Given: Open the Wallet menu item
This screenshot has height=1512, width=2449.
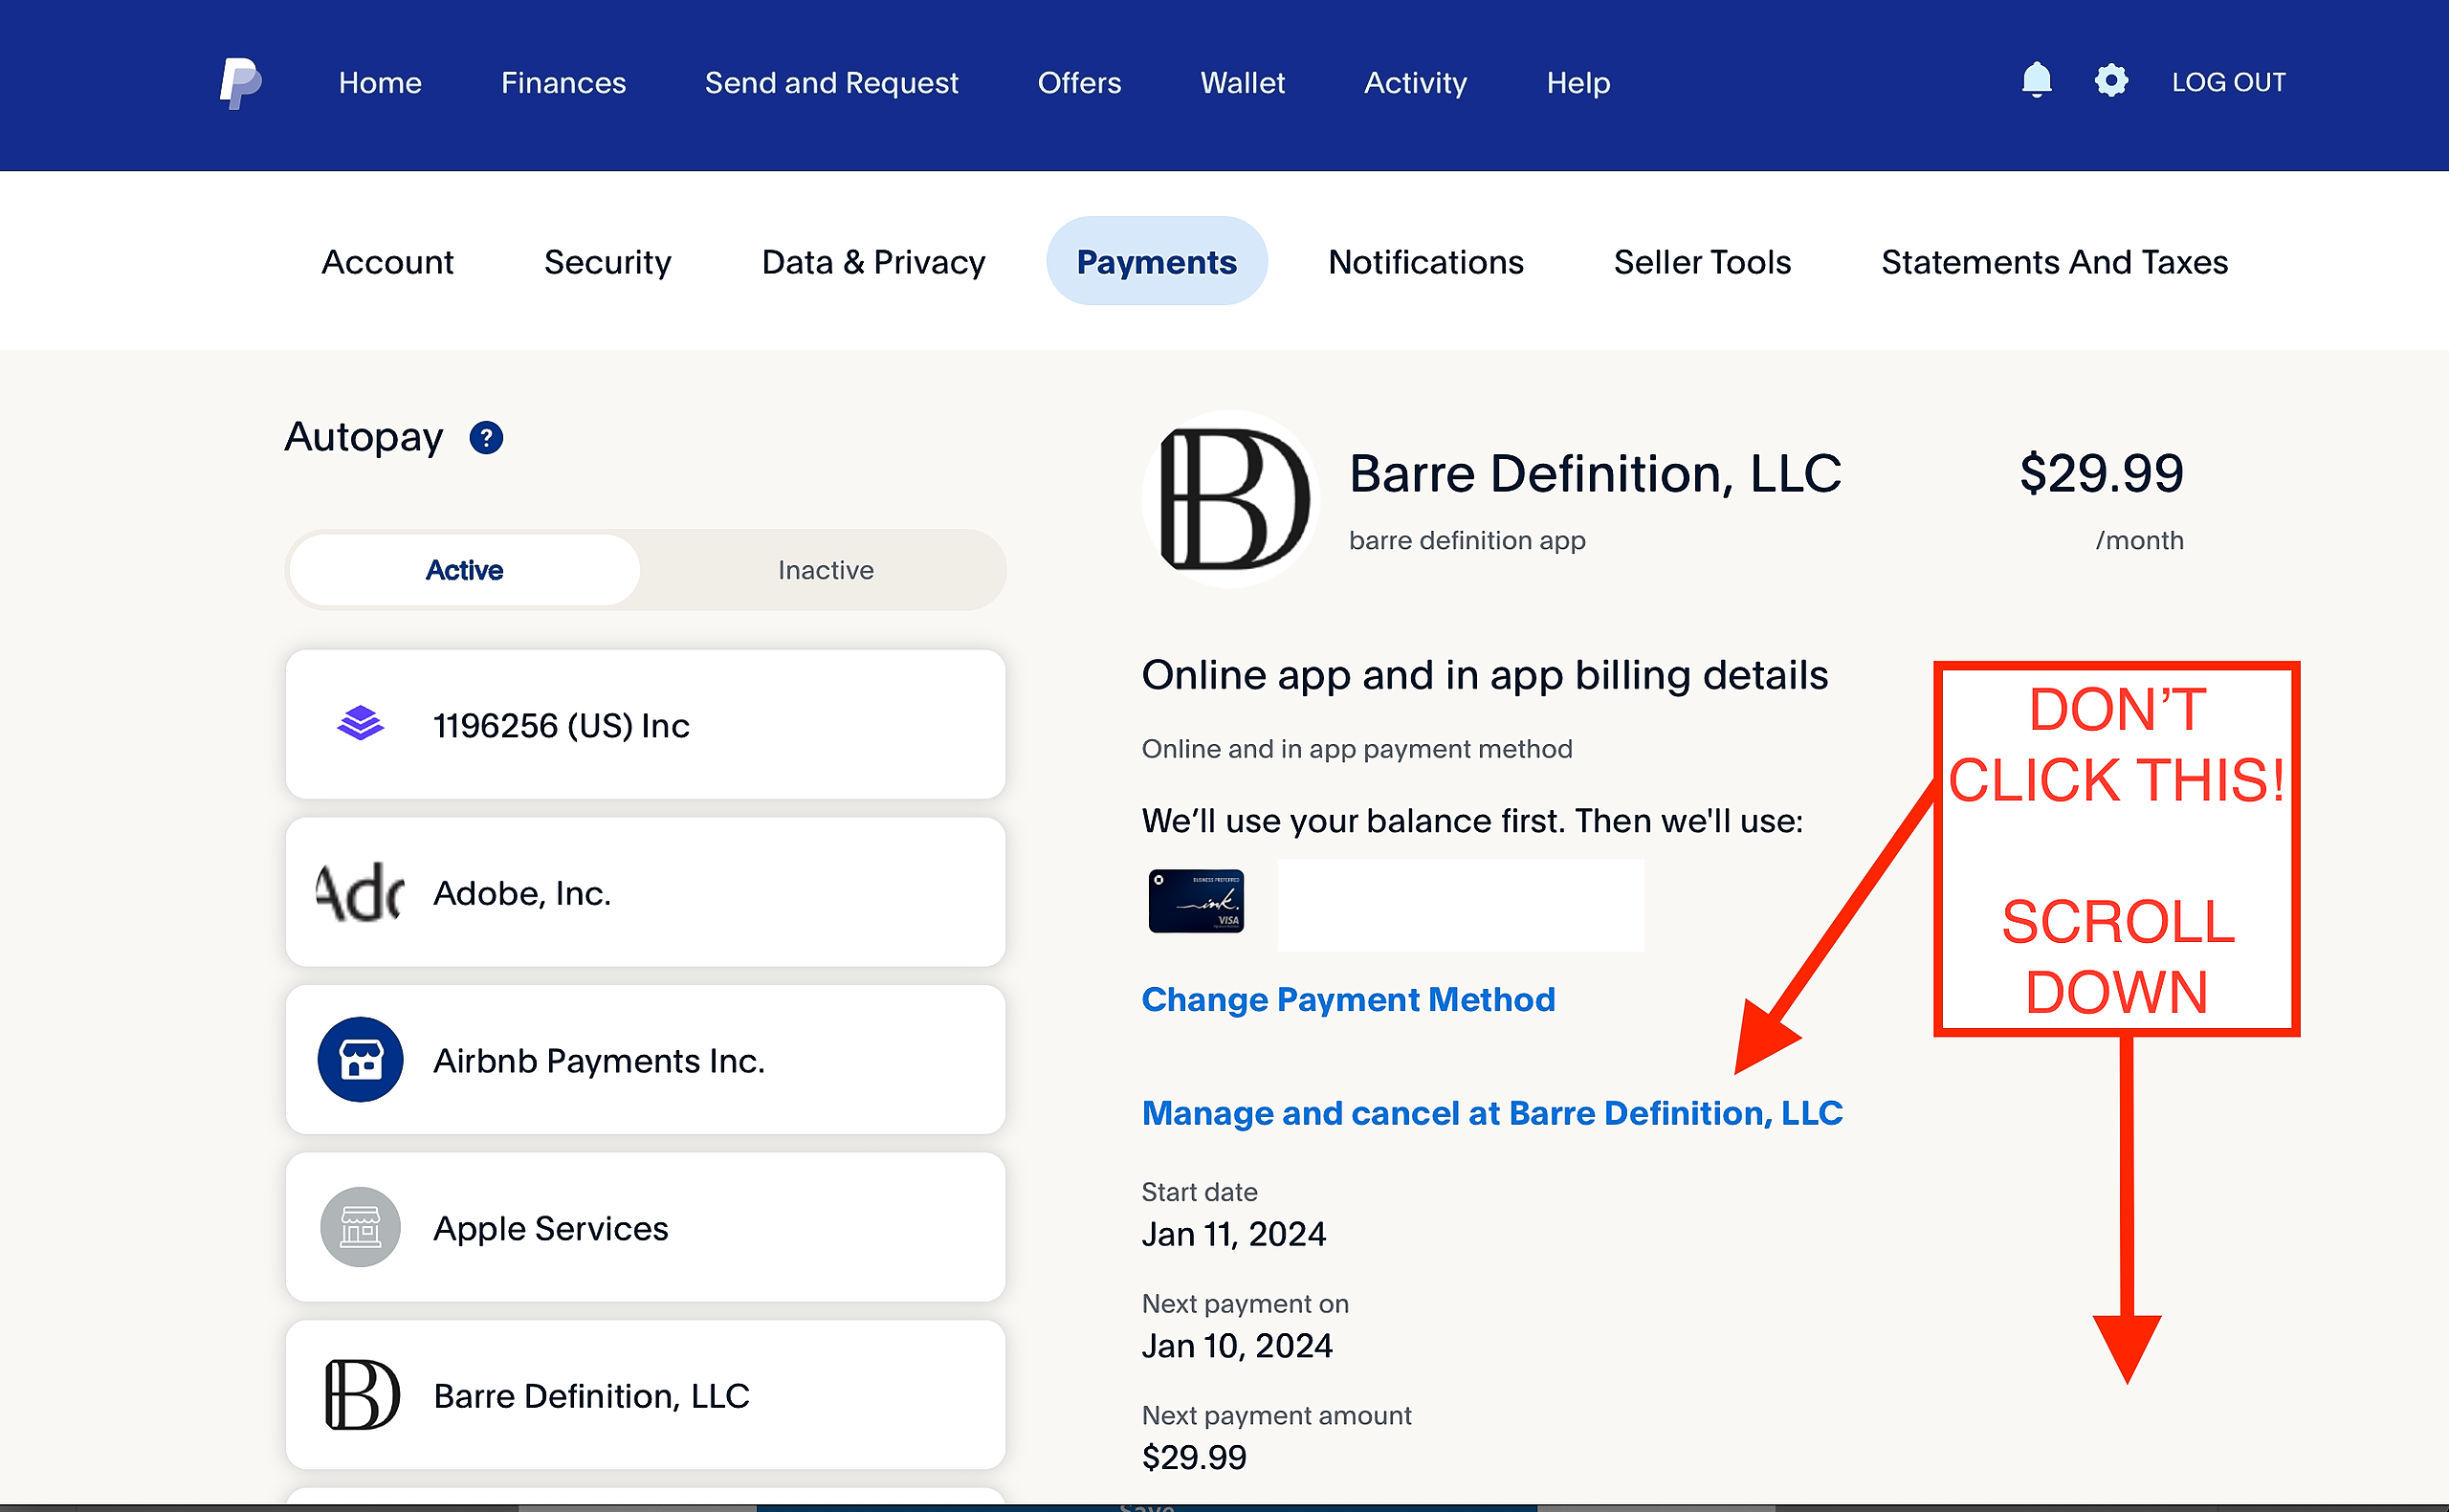Looking at the screenshot, I should pos(1242,83).
